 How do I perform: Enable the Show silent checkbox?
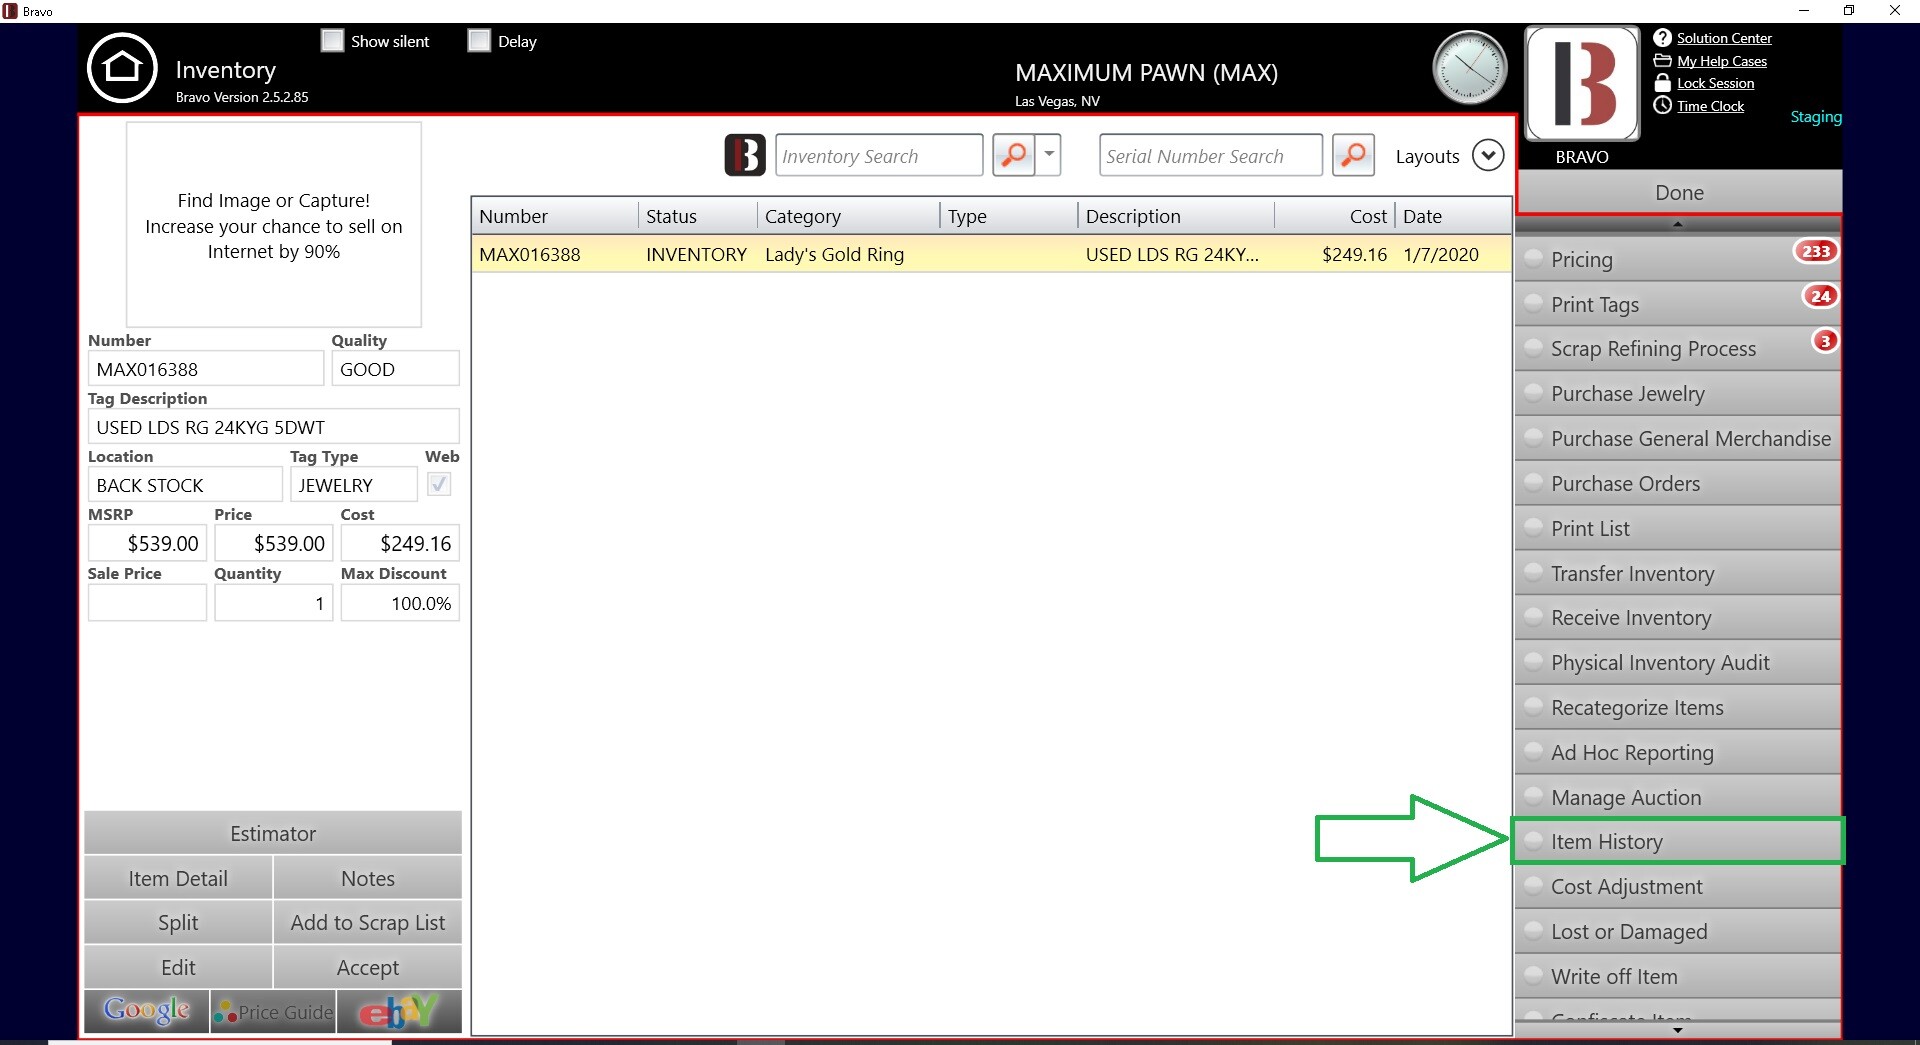point(332,41)
